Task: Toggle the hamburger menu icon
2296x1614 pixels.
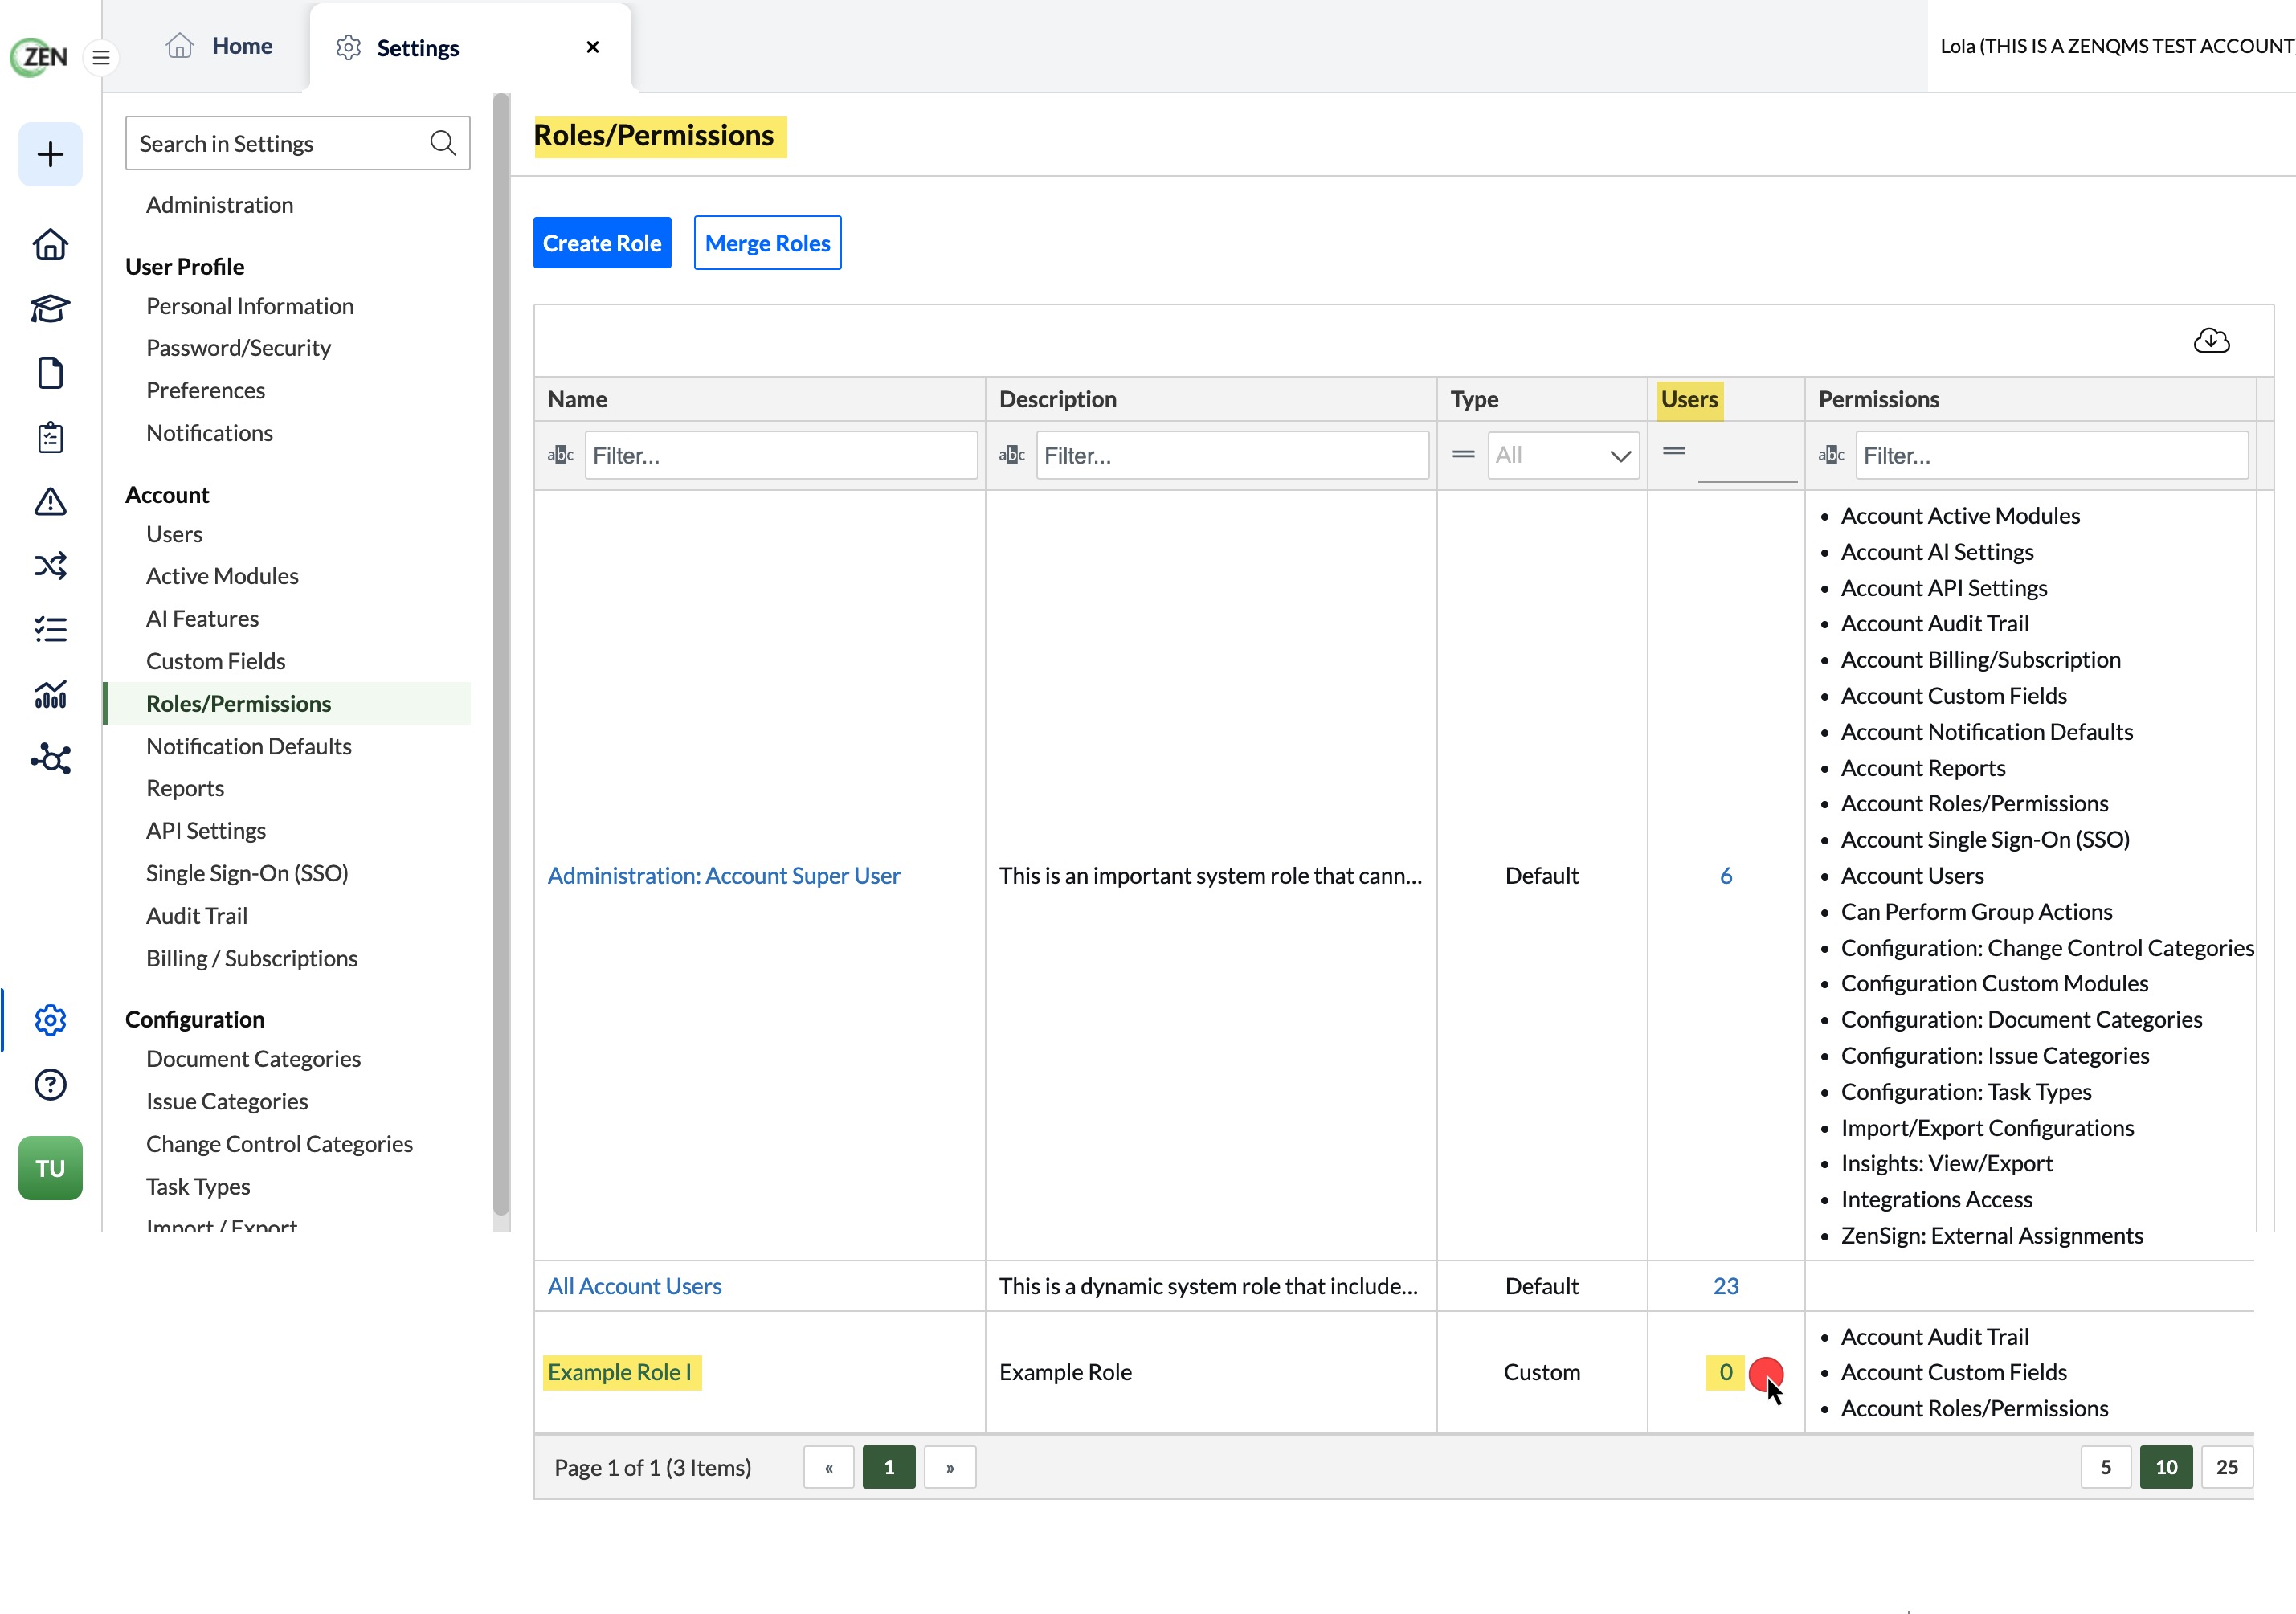Action: [x=101, y=57]
